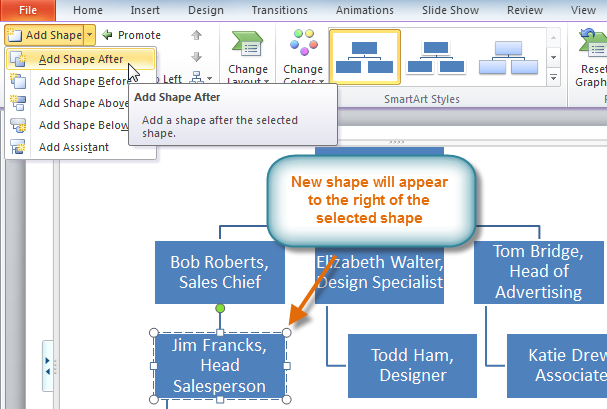Switch to the Transitions tab
Screen dimensions: 607x409
(x=279, y=10)
